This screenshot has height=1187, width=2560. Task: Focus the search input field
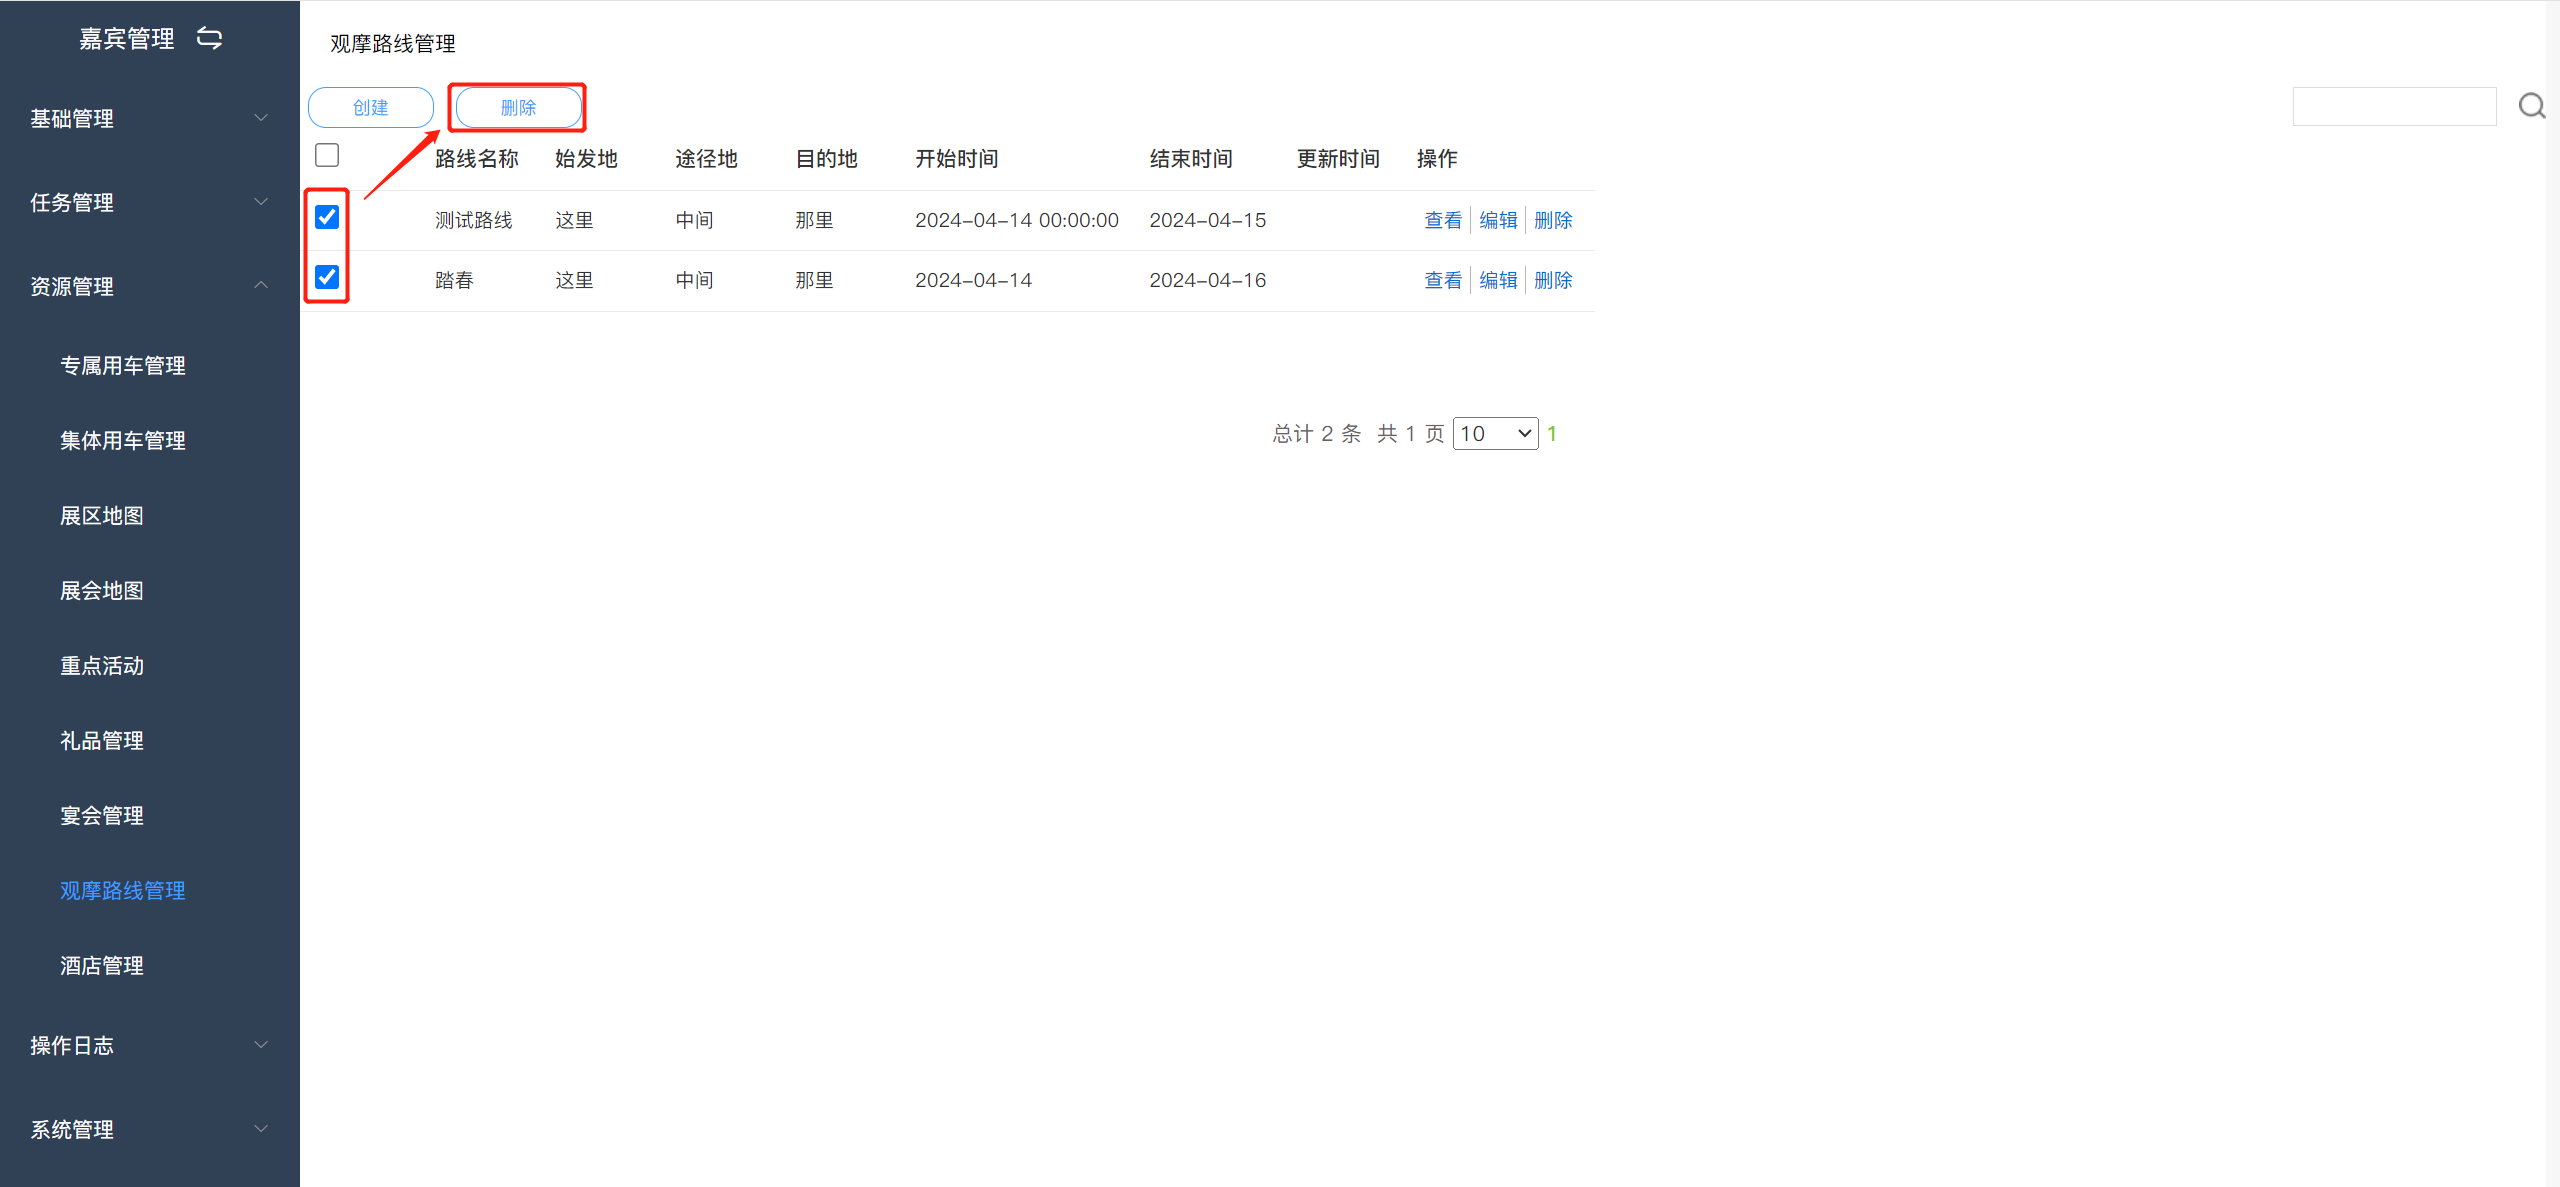(2394, 106)
